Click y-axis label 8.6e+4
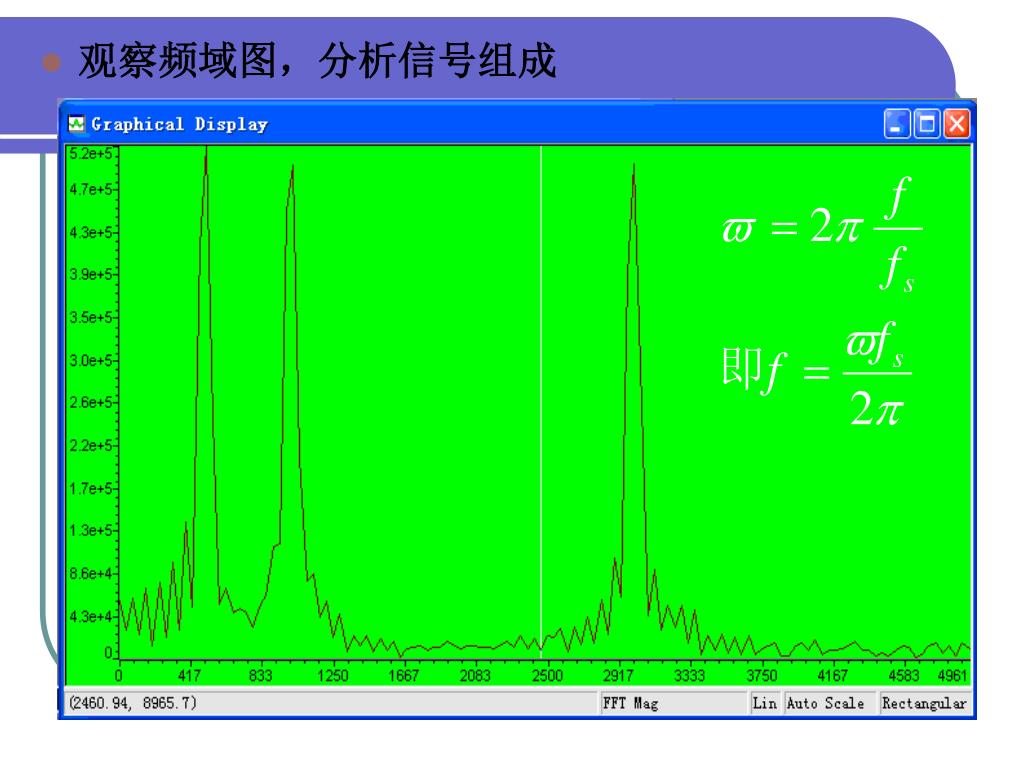 pos(91,573)
